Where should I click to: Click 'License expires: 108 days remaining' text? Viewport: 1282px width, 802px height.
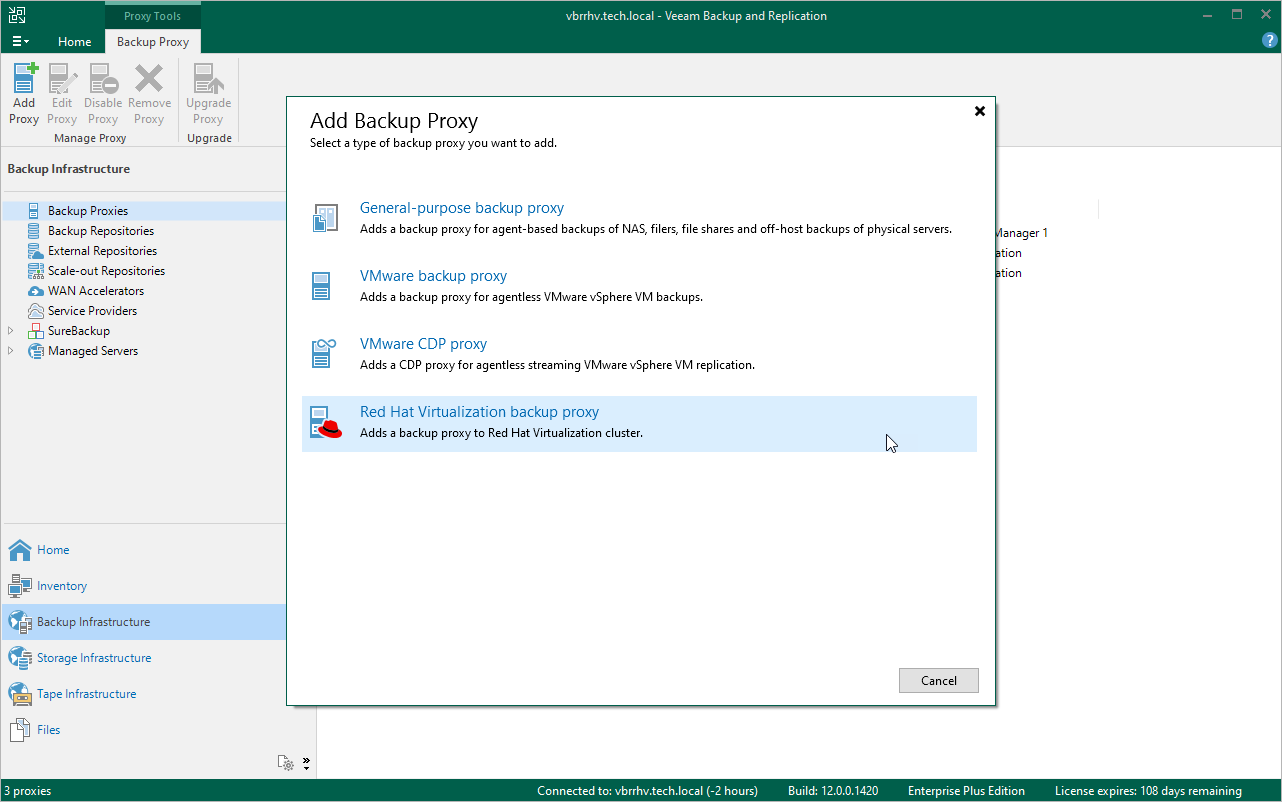(1148, 791)
